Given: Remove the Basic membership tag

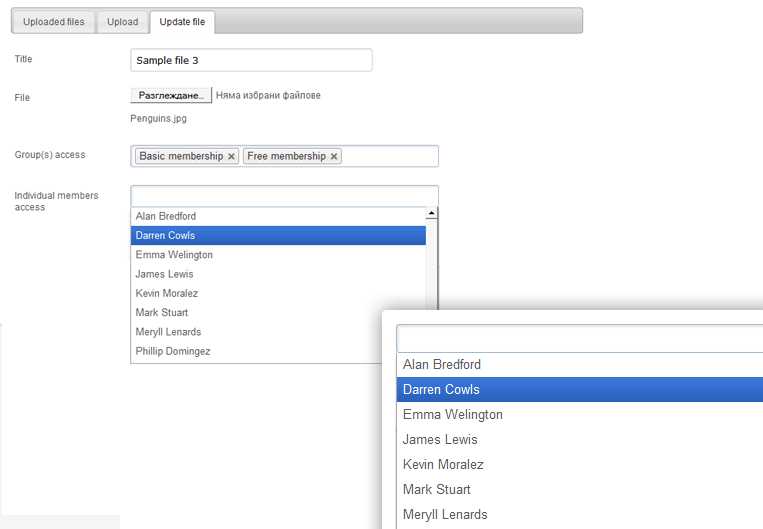Looking at the screenshot, I should (232, 156).
